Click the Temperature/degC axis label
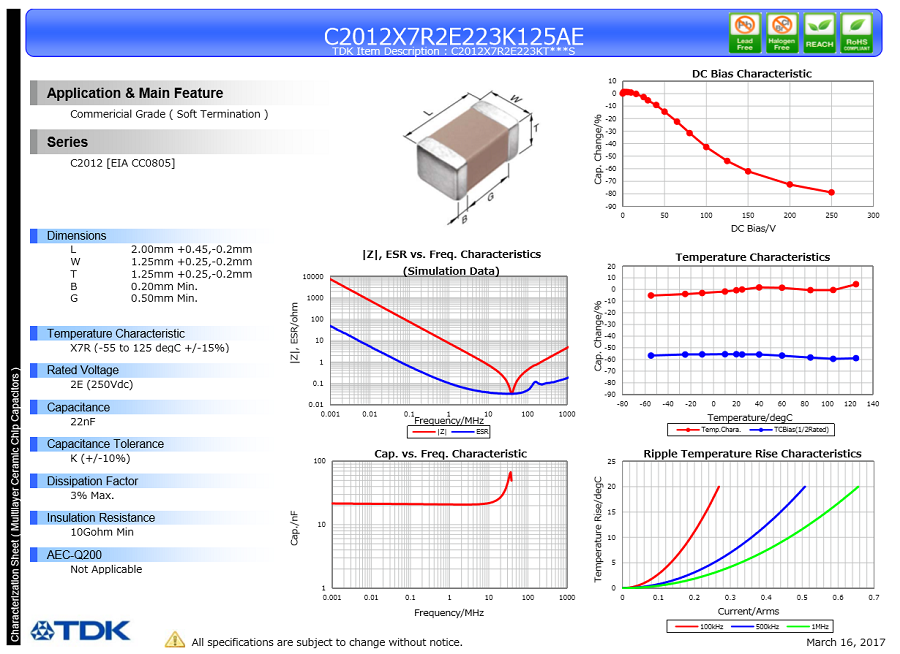Screen dimensions: 900x654 pyautogui.click(x=750, y=417)
